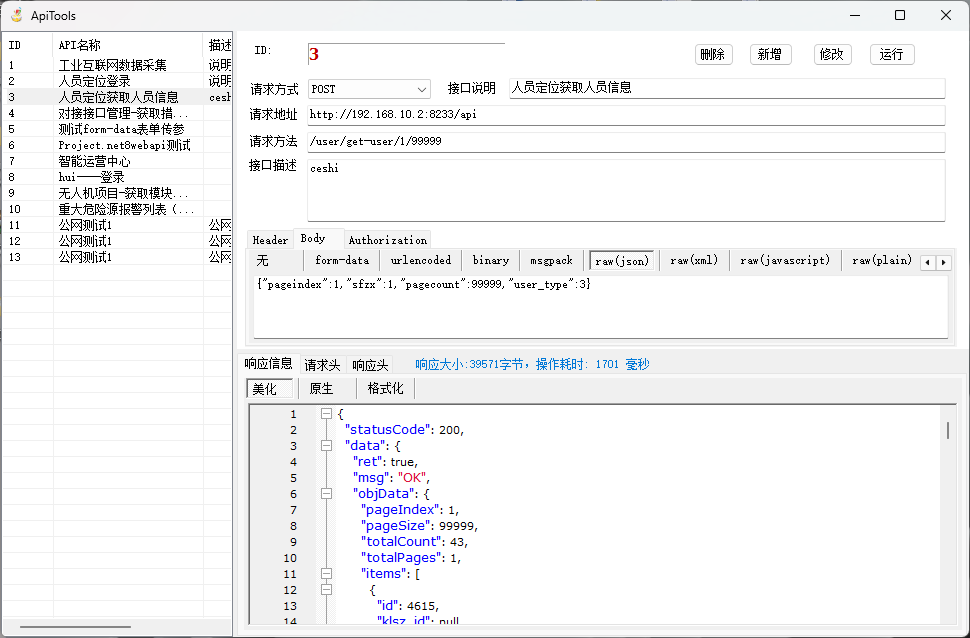Image resolution: width=970 pixels, height=638 pixels.
Task: Select the 对接接口管理-获取措... row
Action: [117, 113]
